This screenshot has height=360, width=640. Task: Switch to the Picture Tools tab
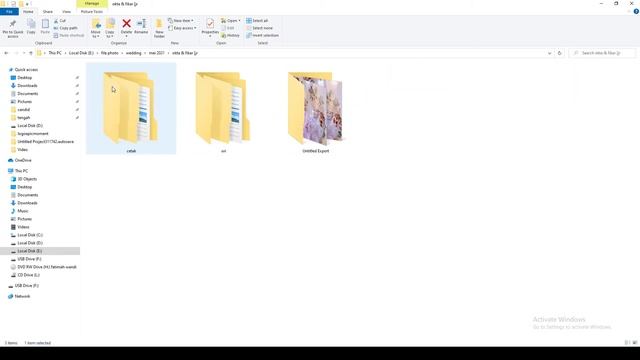coord(91,12)
